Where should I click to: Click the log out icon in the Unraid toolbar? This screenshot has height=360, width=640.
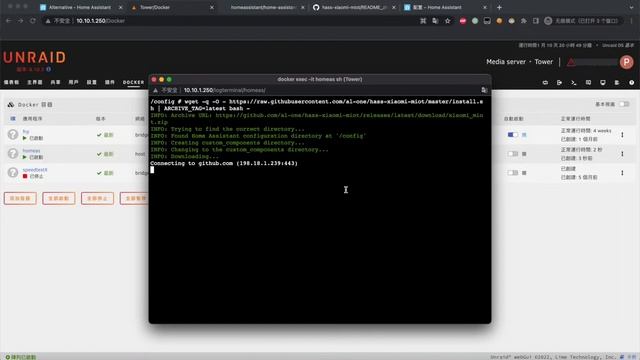(x=559, y=82)
